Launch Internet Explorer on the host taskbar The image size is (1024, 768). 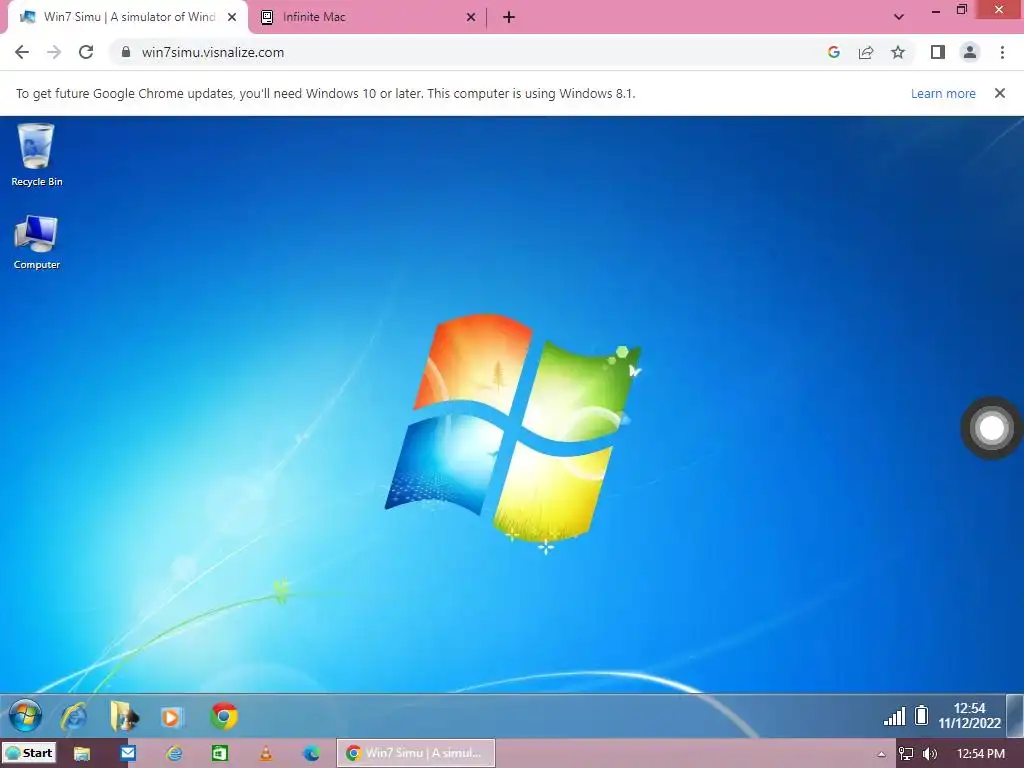[x=174, y=753]
